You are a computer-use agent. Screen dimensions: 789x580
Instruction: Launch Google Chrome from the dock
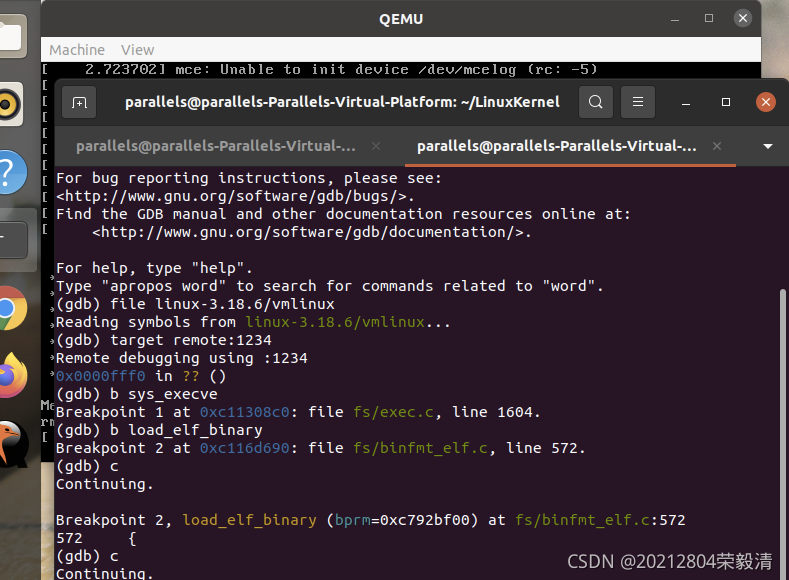pos(11,308)
